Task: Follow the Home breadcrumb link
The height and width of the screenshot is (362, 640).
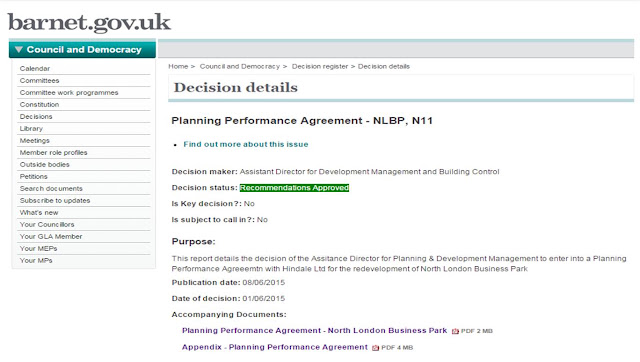Action: (178, 67)
